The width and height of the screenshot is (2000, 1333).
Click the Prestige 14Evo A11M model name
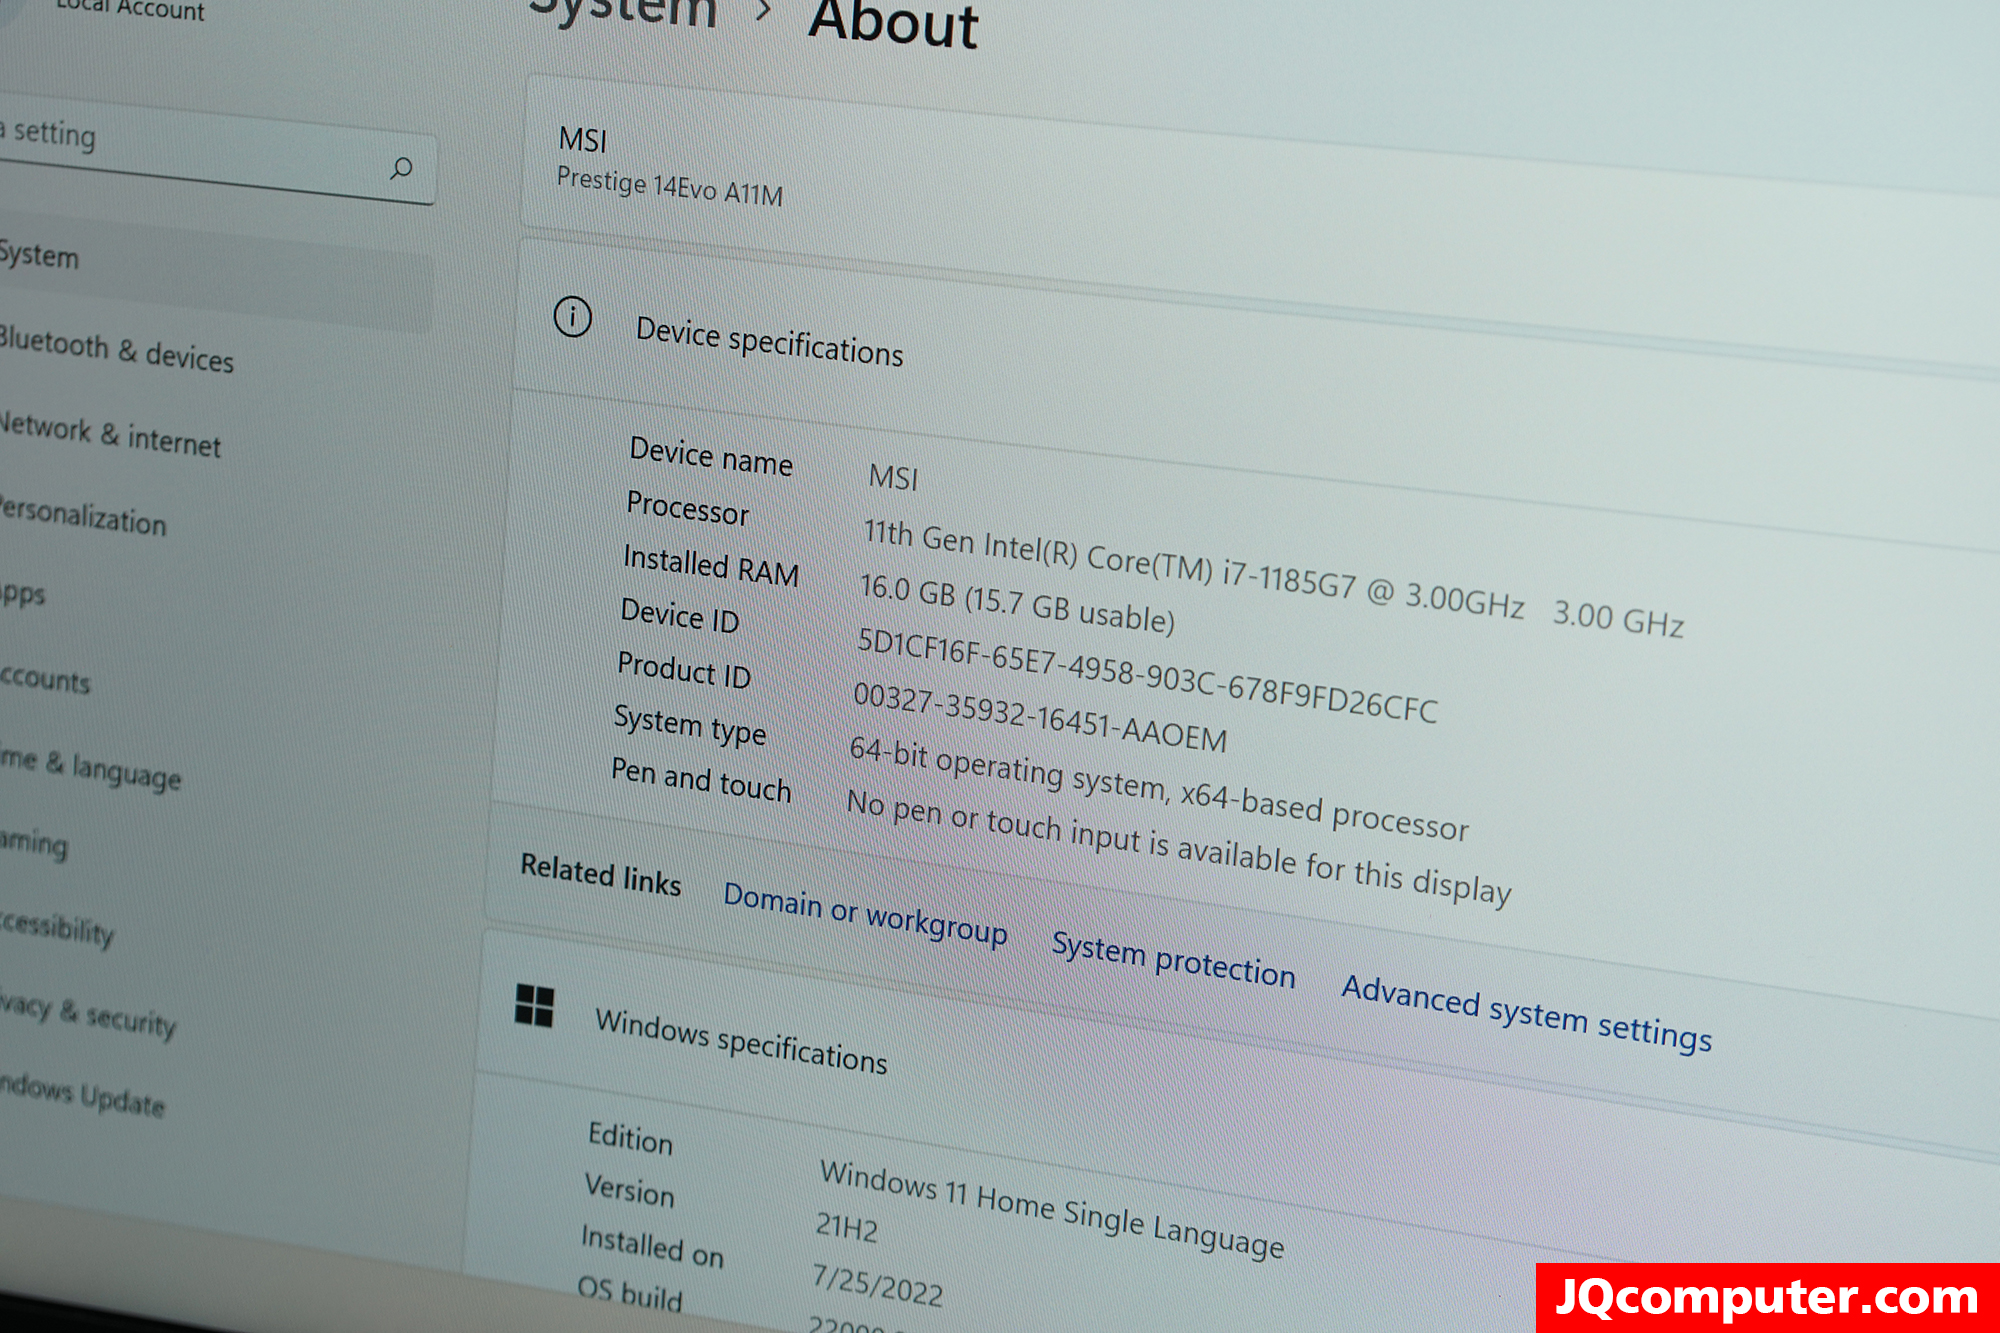[x=669, y=186]
